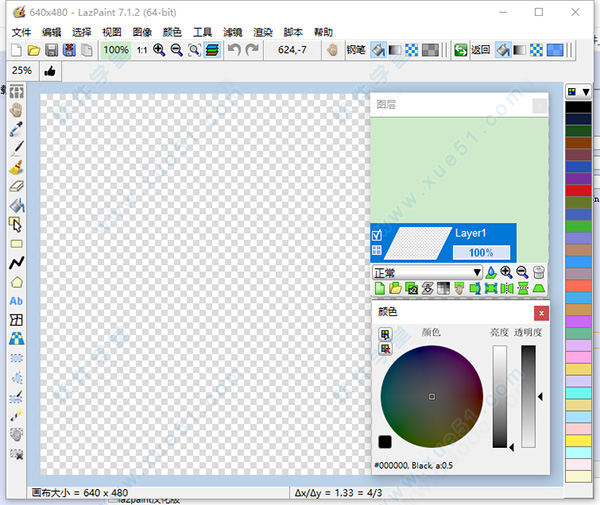Select the Ab text tool

(16, 301)
